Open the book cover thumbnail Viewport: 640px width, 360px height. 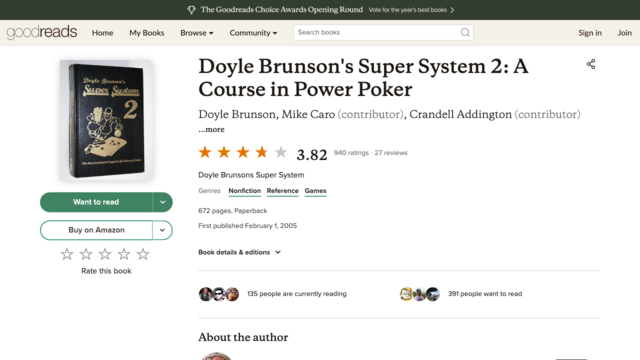pos(106,120)
